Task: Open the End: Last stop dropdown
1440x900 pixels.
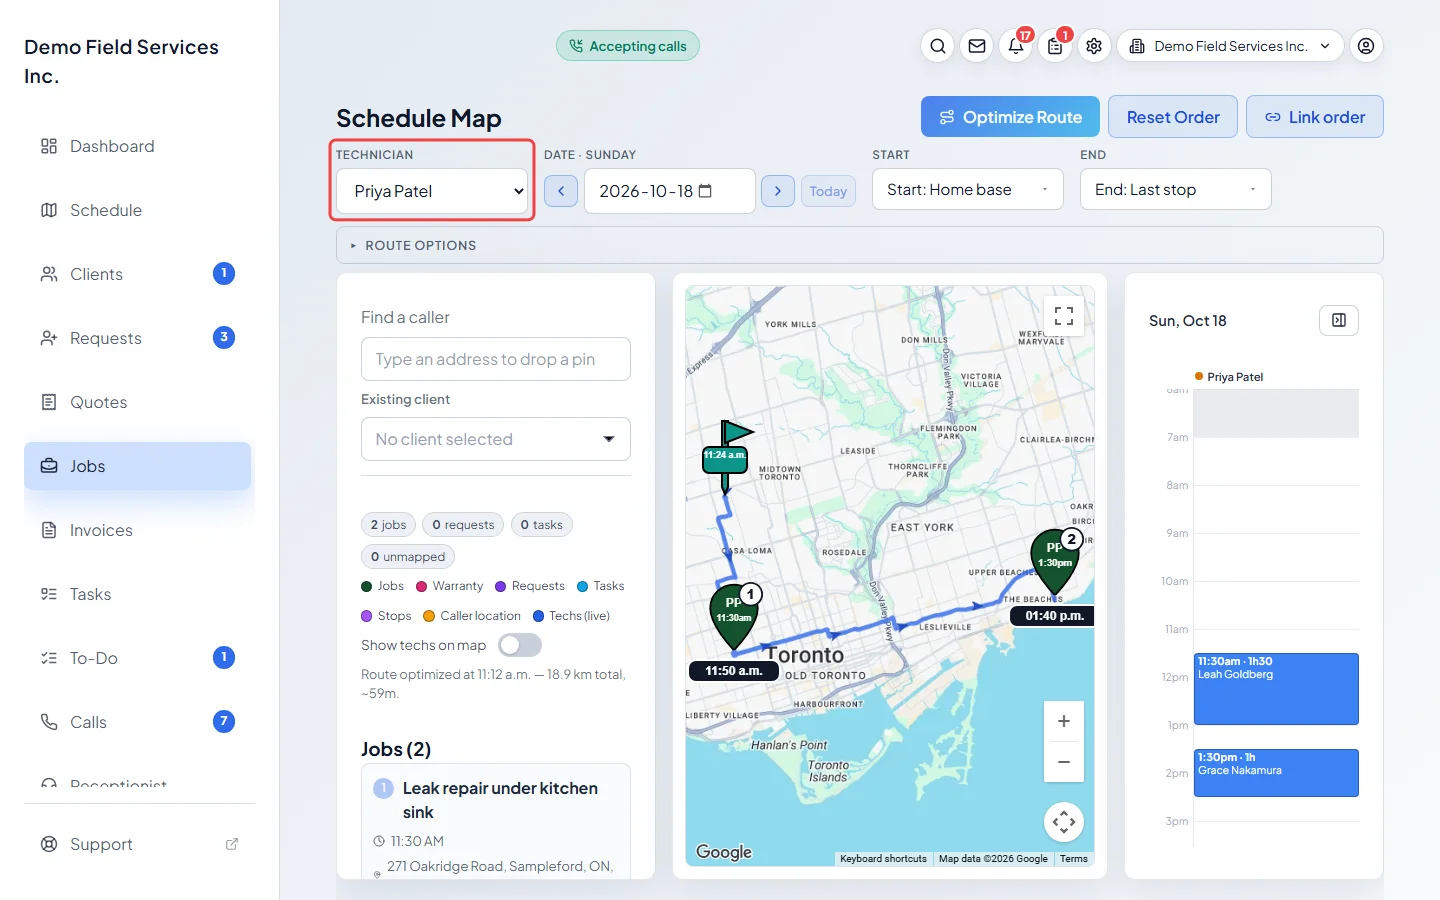Action: 1176,189
